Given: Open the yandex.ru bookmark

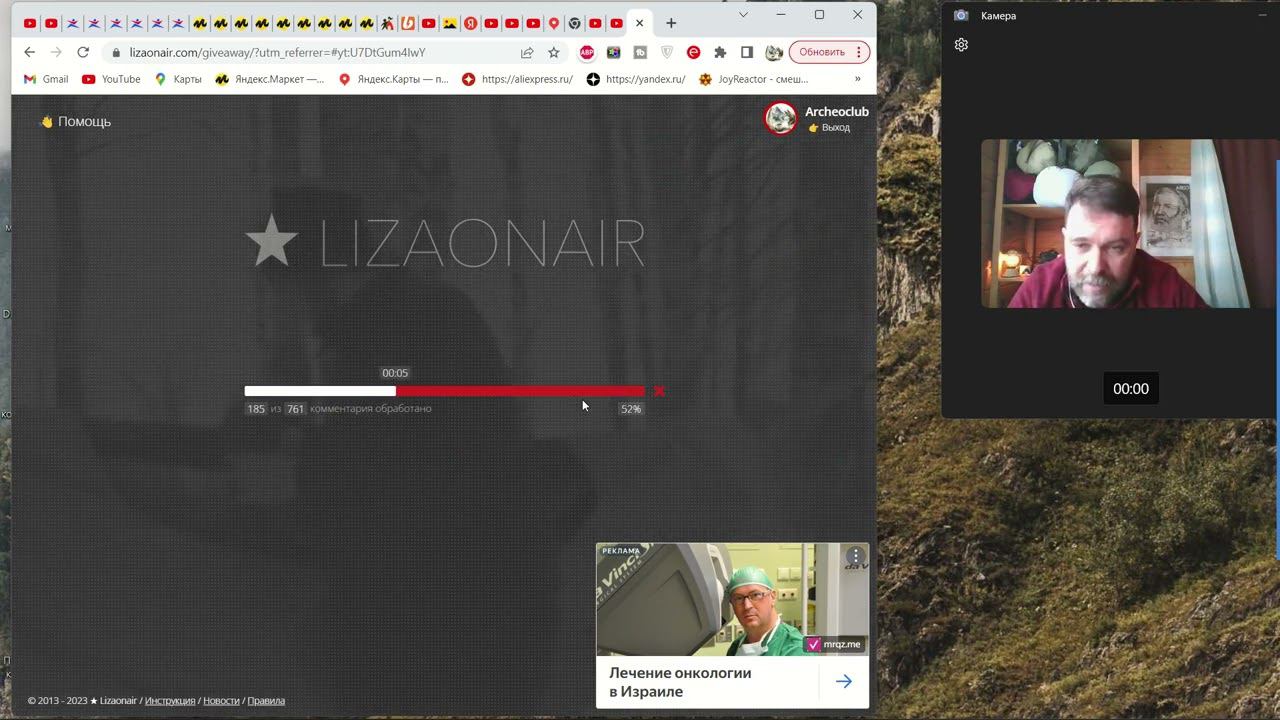Looking at the screenshot, I should pyautogui.click(x=636, y=79).
